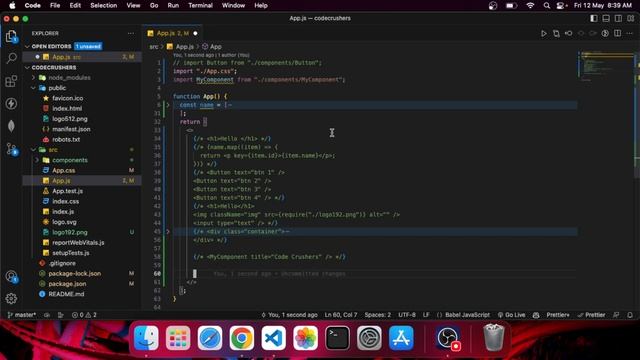Click the Open Changes icon in editor toolbar
Screen dimensions: 640x360
click(556, 33)
